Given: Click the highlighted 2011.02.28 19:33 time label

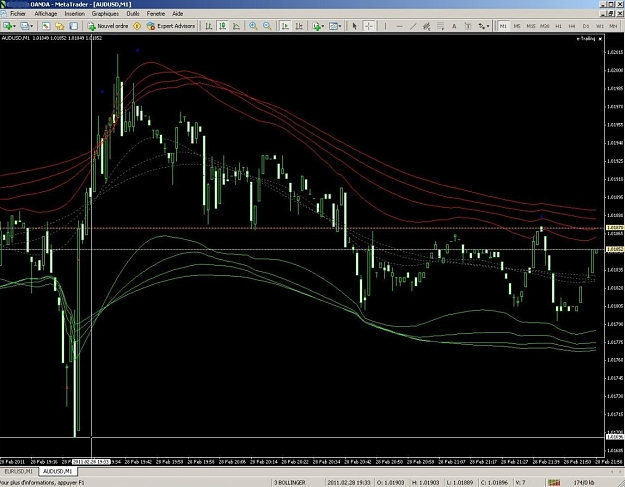Looking at the screenshot, I should 91,462.
